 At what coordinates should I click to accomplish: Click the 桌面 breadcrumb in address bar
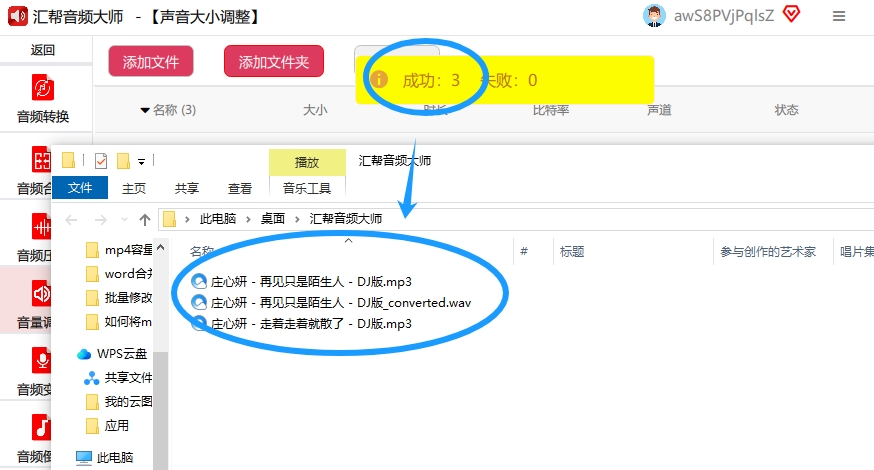click(273, 219)
